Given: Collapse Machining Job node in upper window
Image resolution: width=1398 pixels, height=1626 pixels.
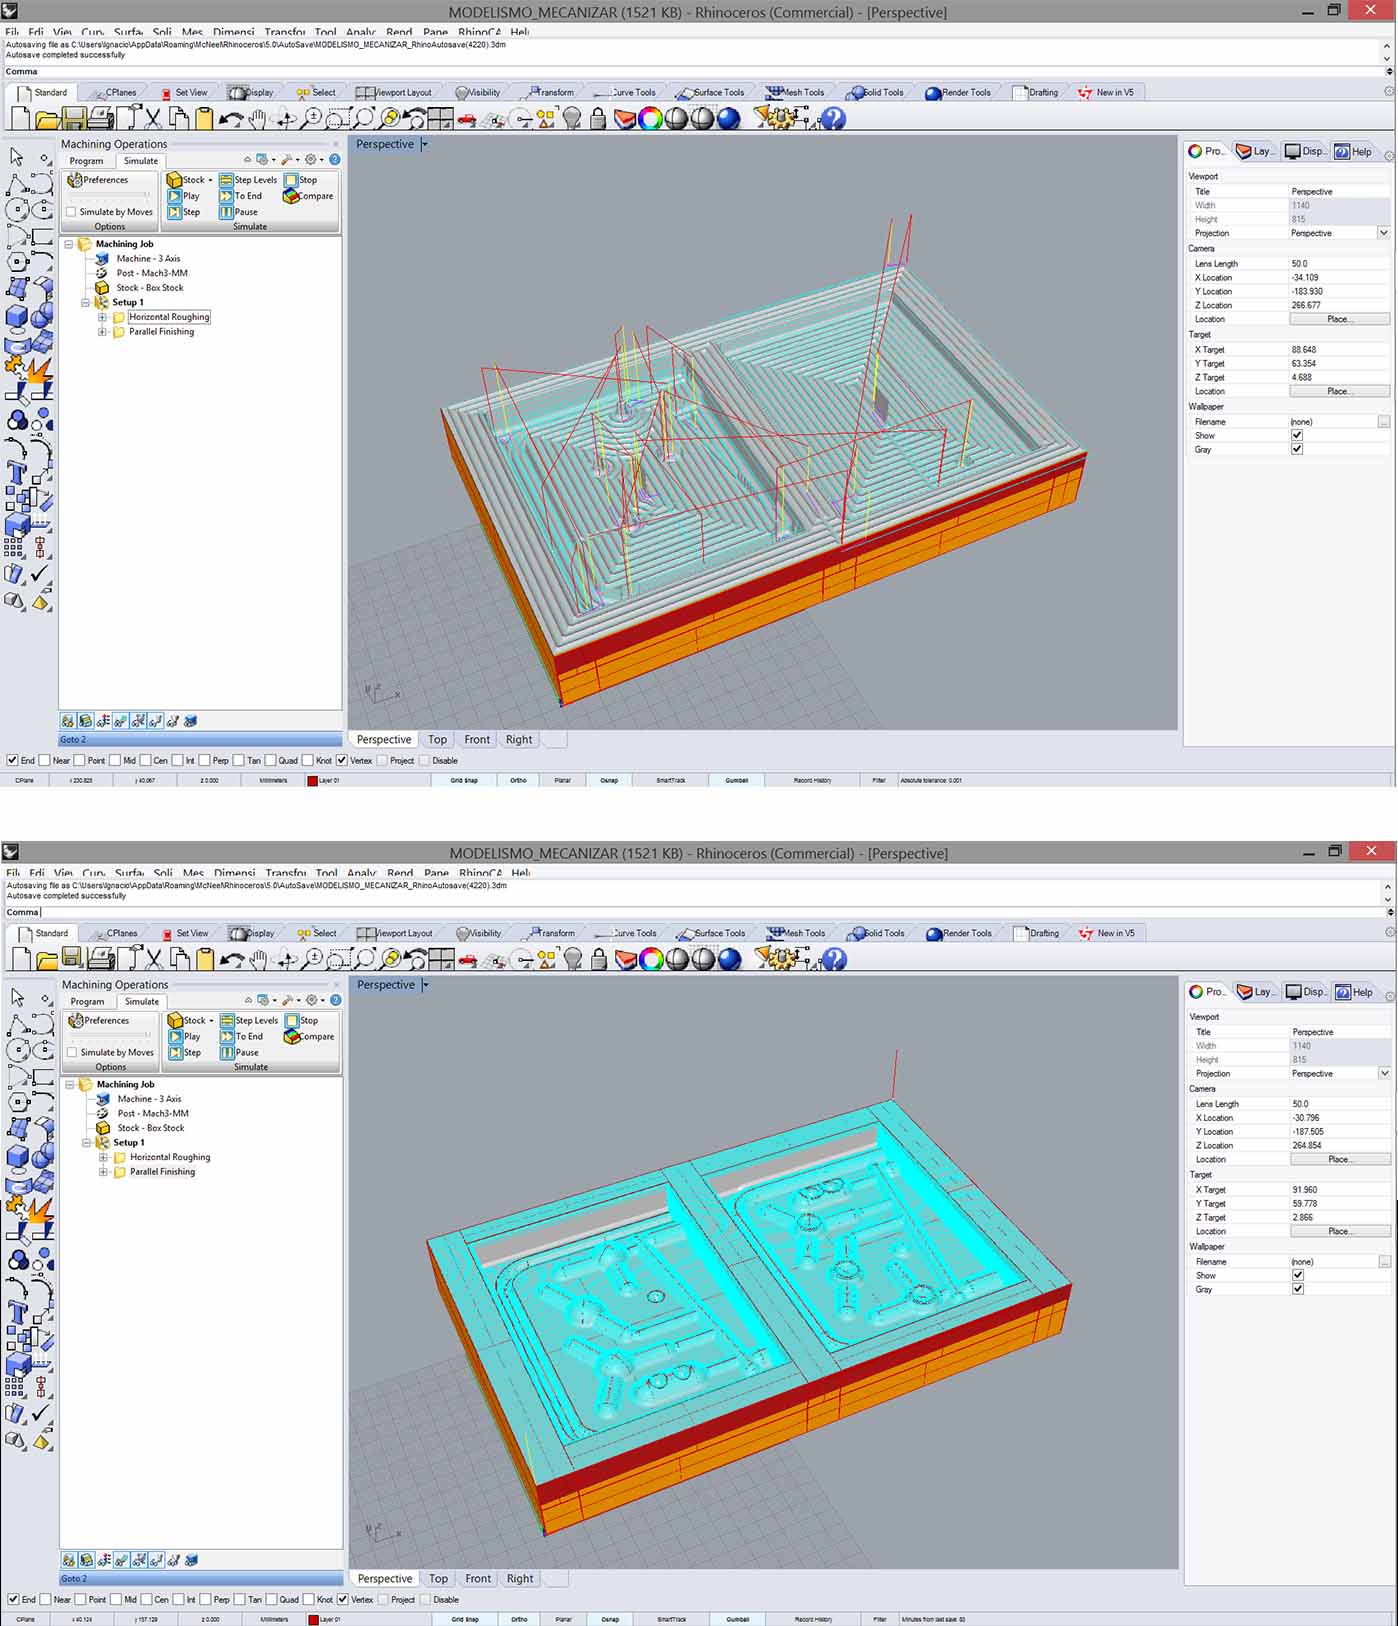Looking at the screenshot, I should tap(69, 244).
